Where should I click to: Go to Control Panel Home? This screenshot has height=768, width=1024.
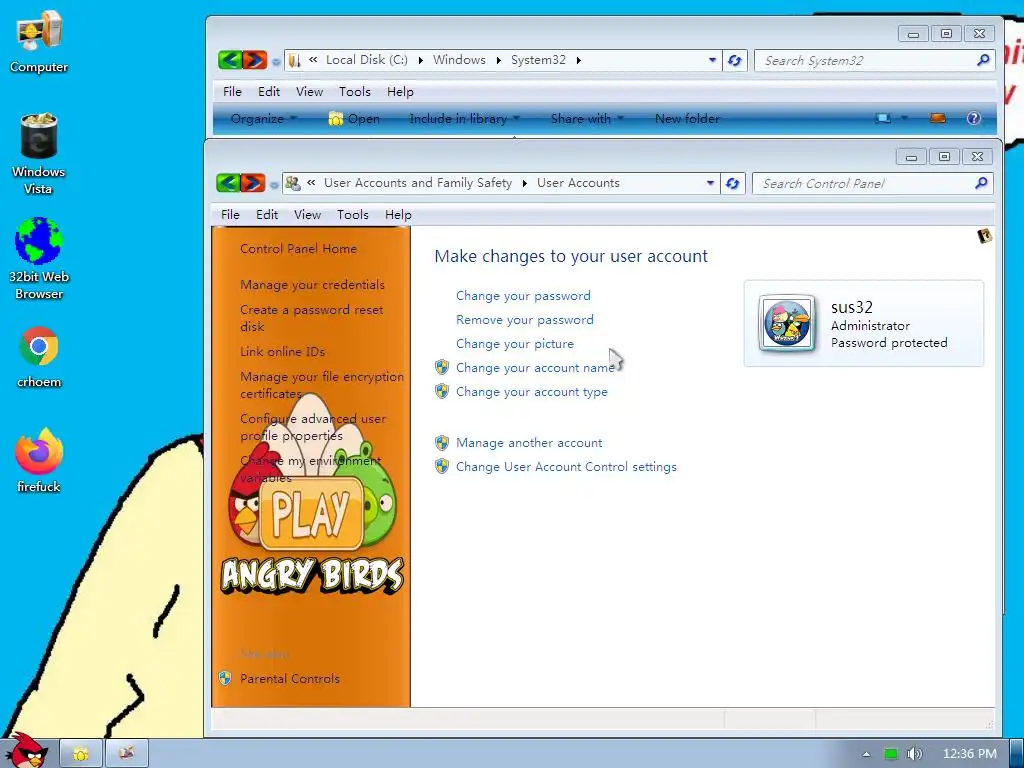[298, 249]
